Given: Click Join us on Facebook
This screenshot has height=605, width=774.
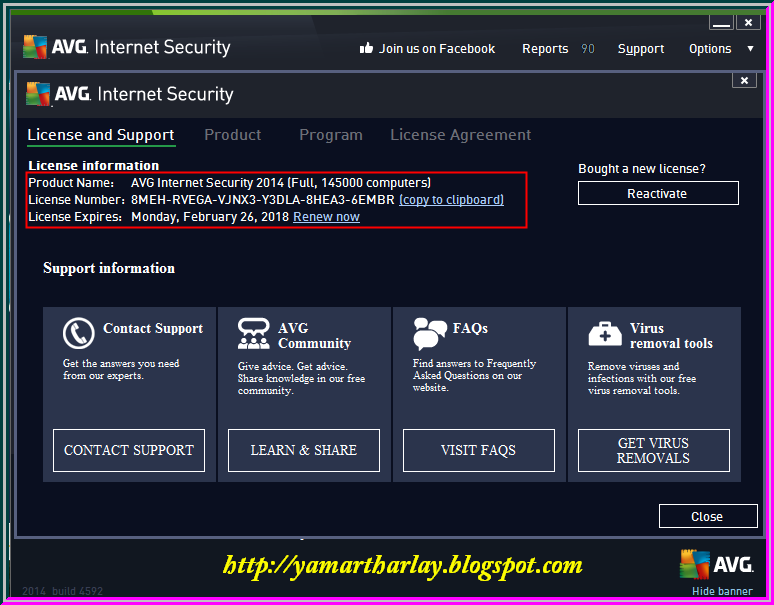Looking at the screenshot, I should pos(437,49).
